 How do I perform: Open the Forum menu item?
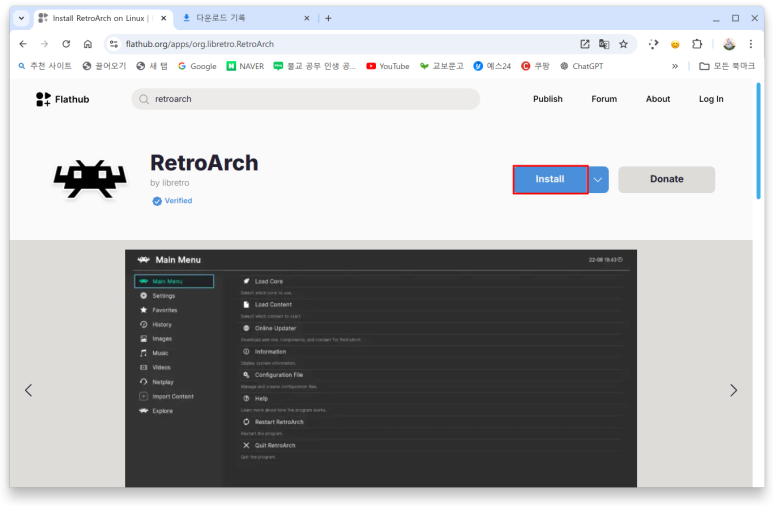point(604,99)
